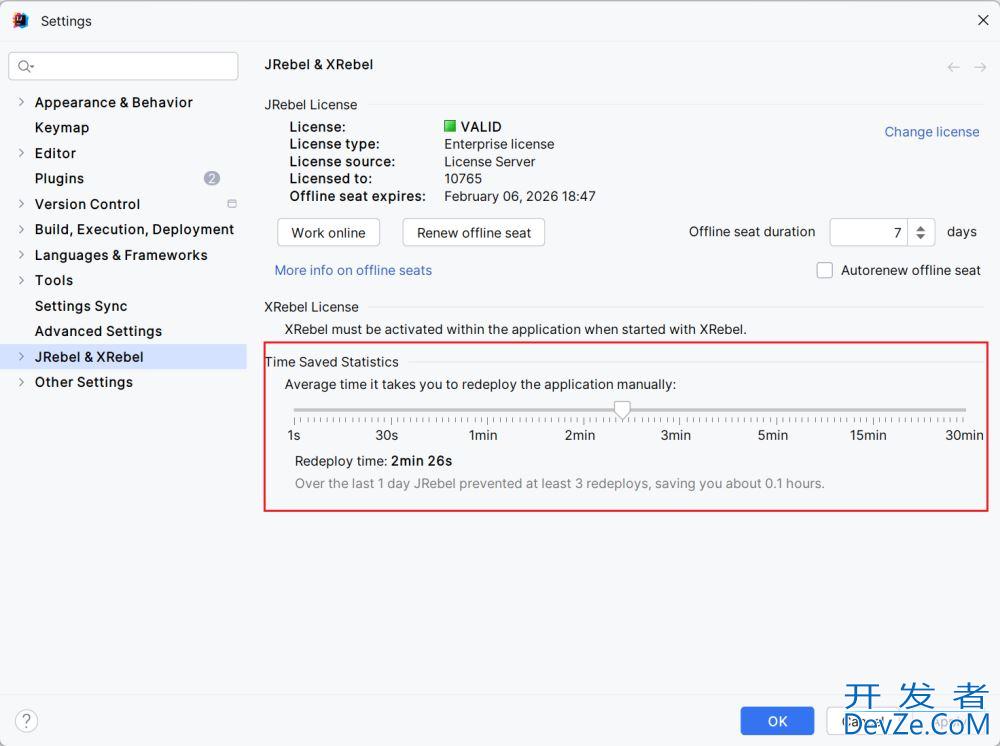Image resolution: width=1000 pixels, height=746 pixels.
Task: Open Plugins settings
Action: [x=59, y=179]
